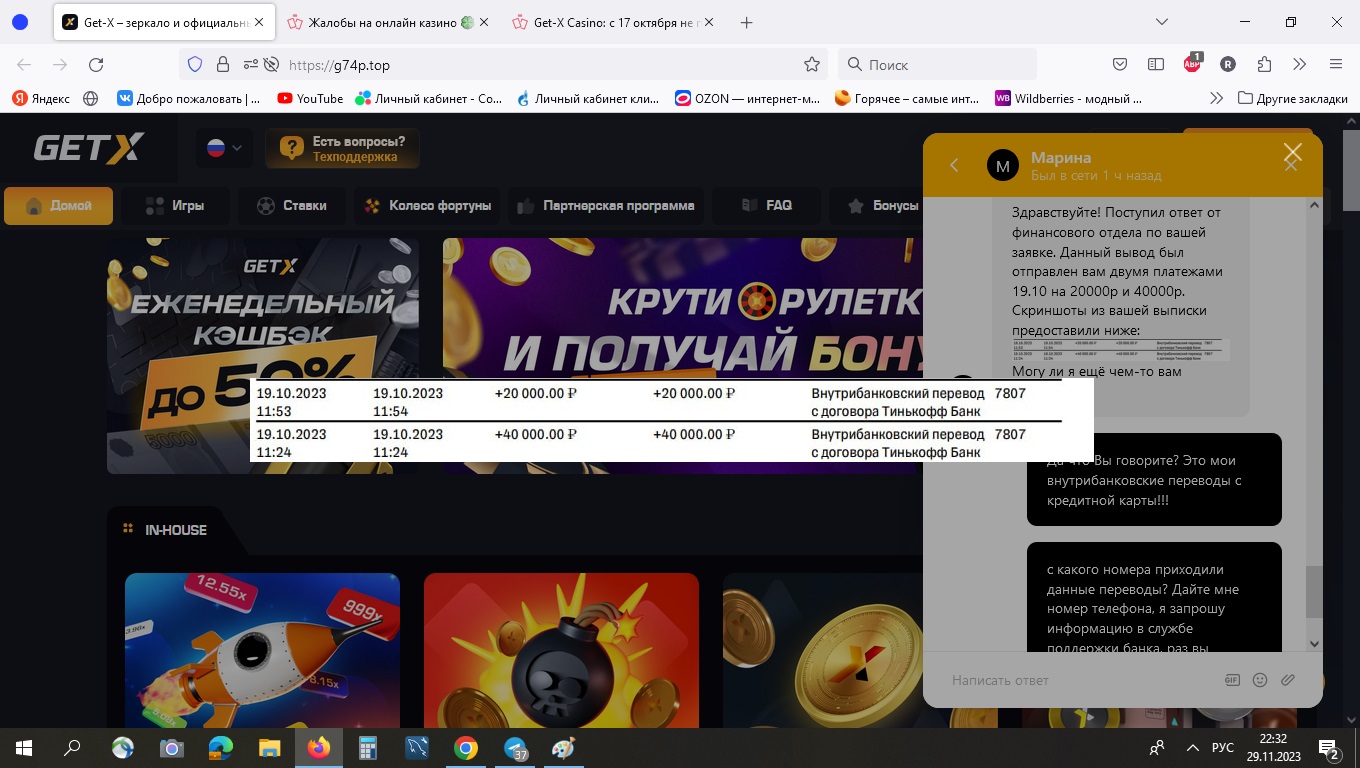Open the Firefox application hamburger menu
Viewport: 1360px width, 768px height.
click(x=1336, y=64)
